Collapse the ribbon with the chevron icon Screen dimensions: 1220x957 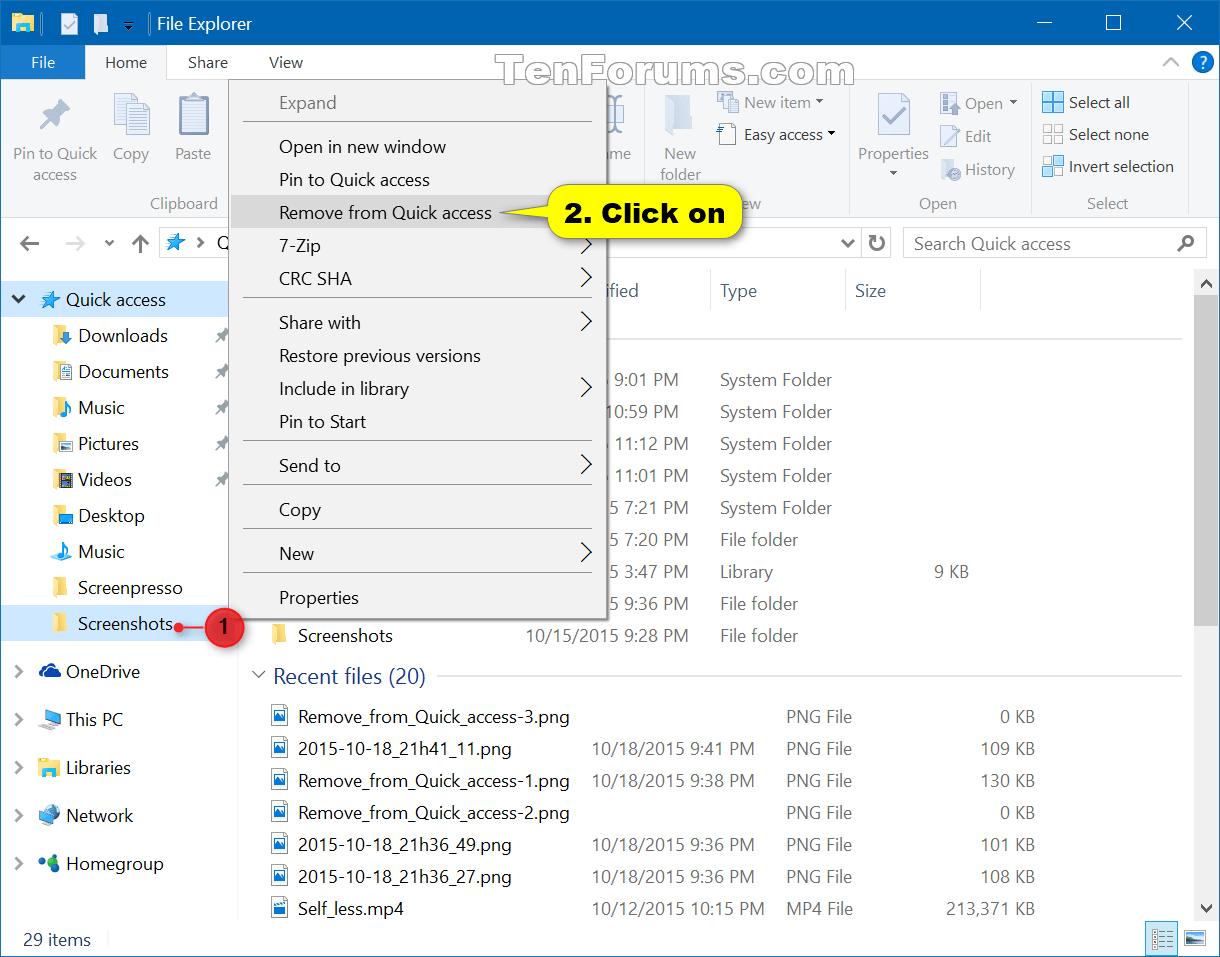pos(1170,62)
